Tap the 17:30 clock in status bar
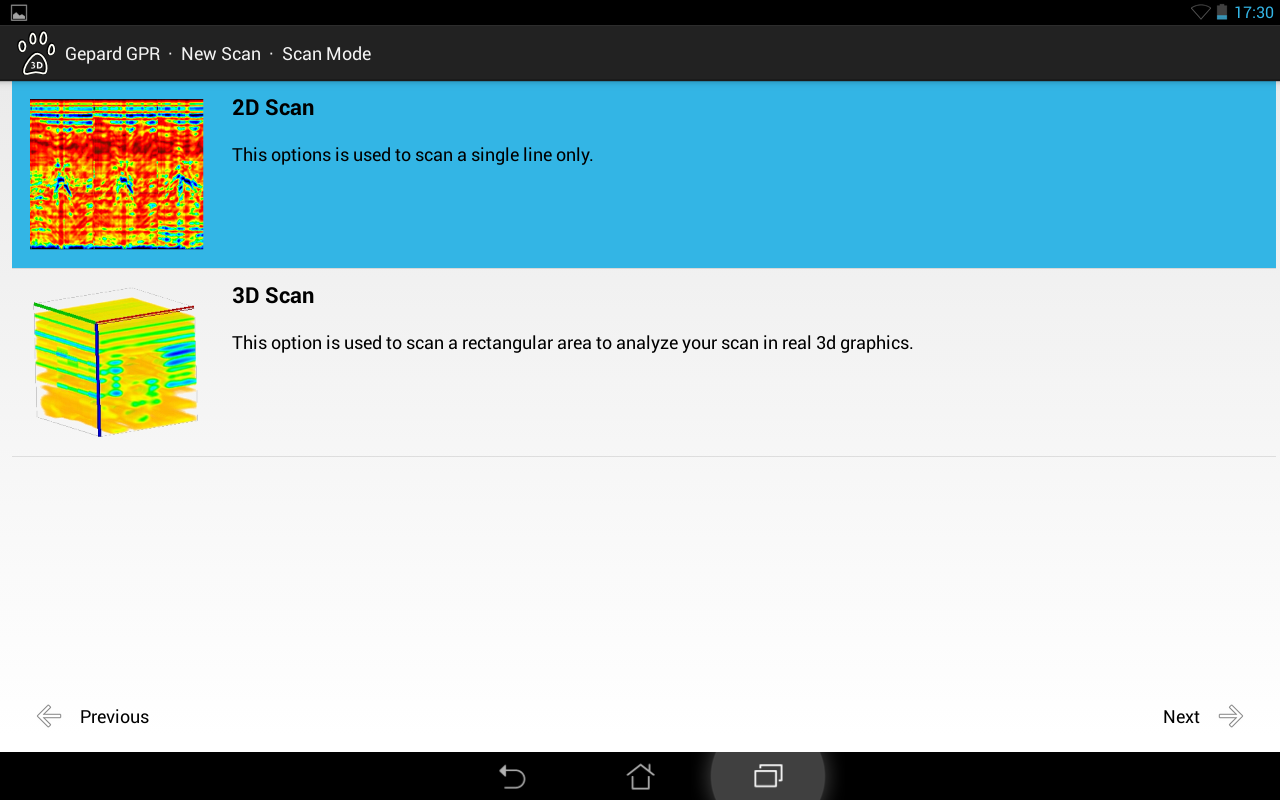The height and width of the screenshot is (800, 1280). tap(1254, 13)
